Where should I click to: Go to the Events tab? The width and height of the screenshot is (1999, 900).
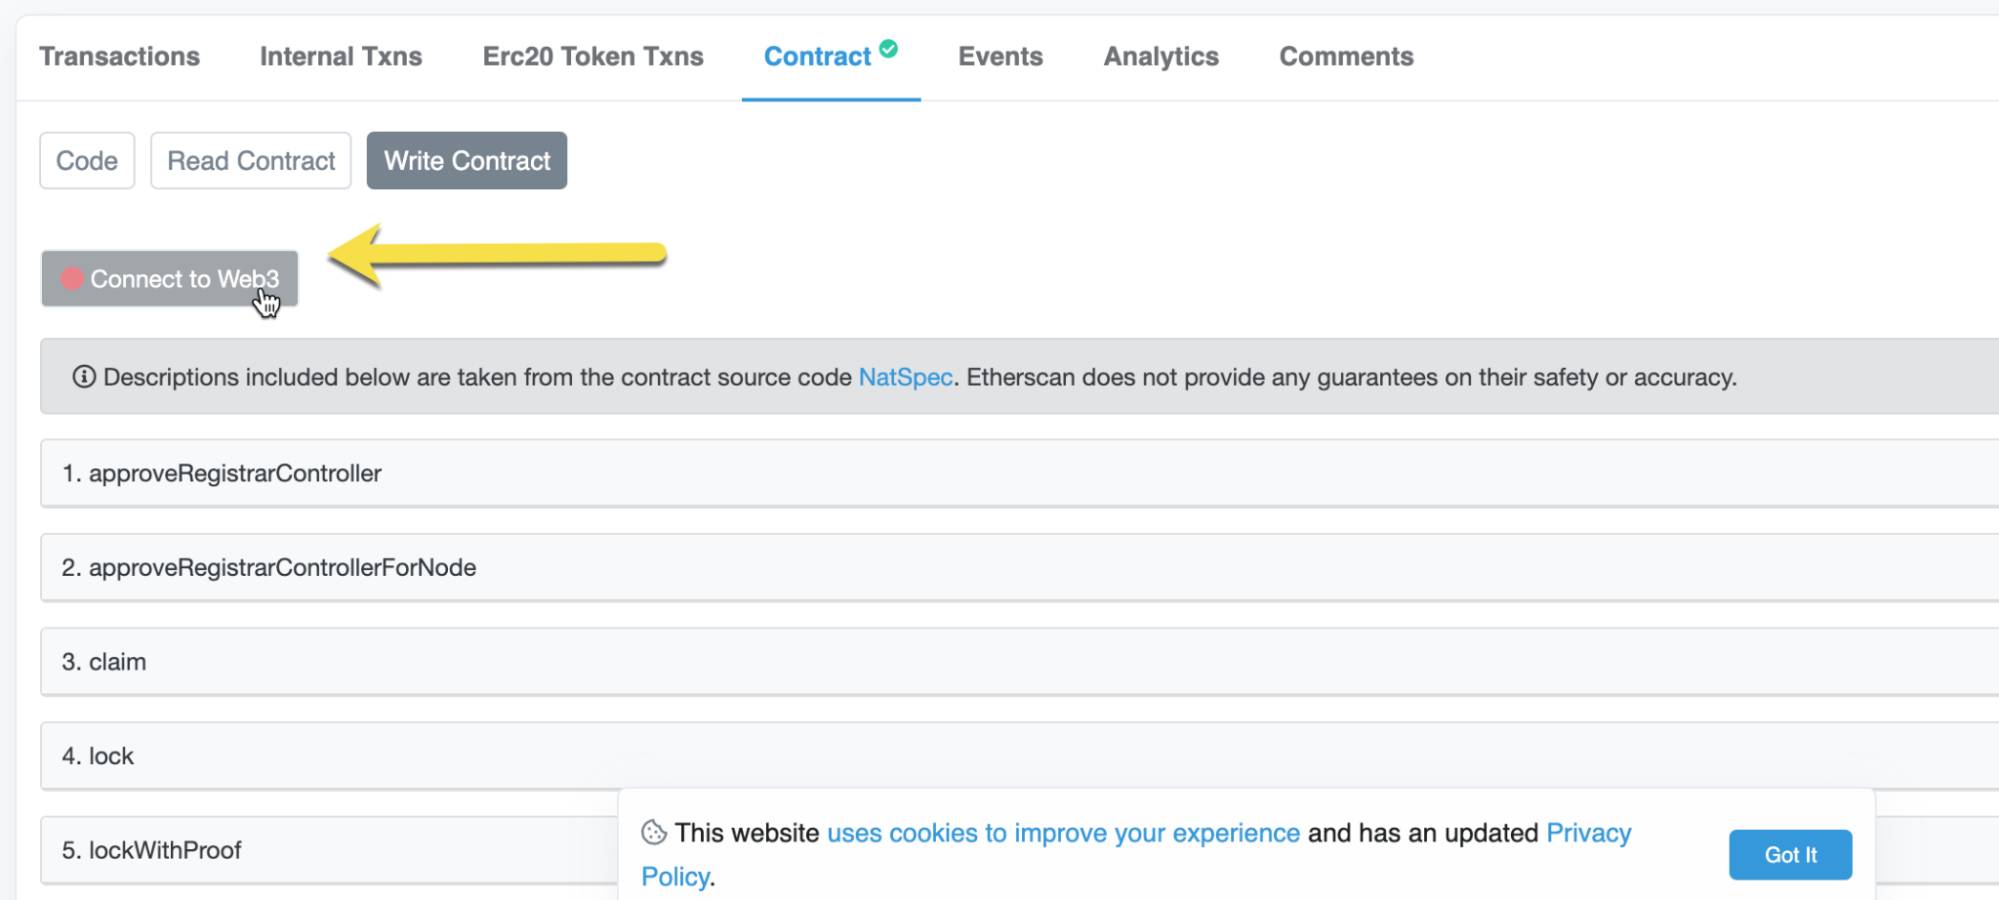(1000, 57)
